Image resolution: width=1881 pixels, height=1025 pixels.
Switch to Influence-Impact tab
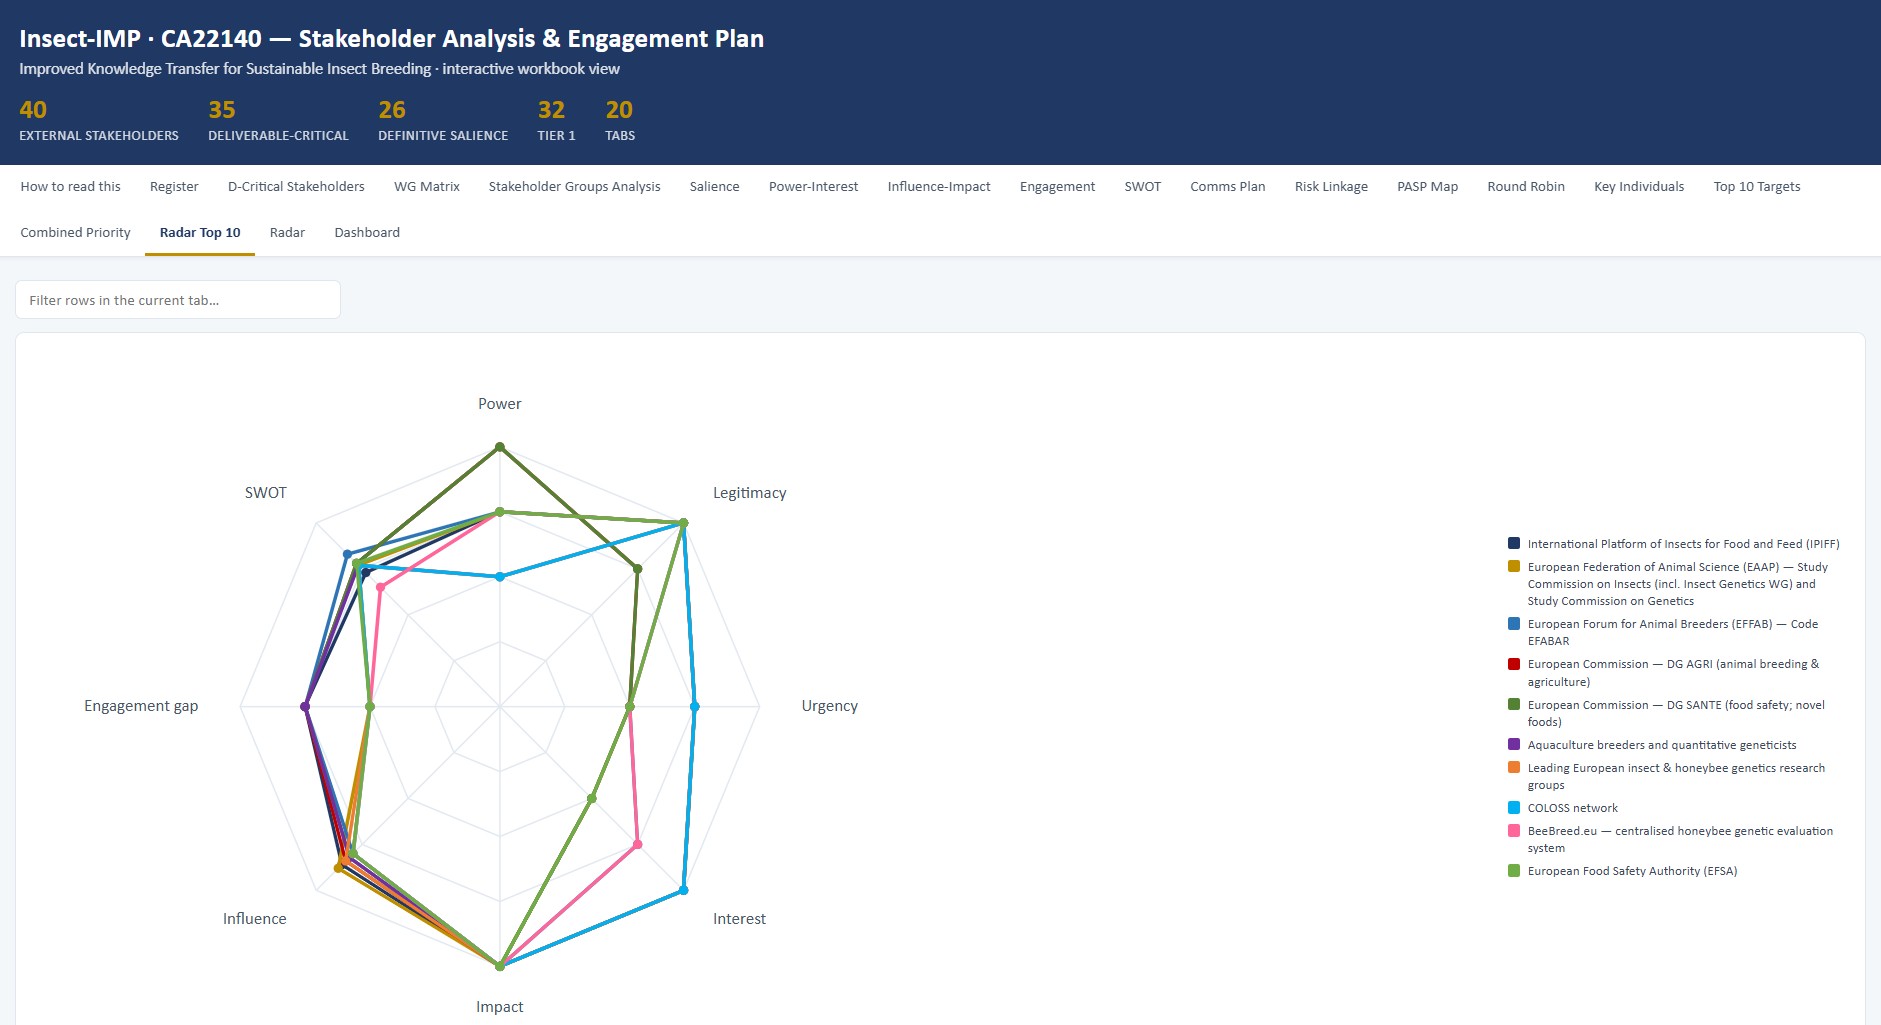coord(939,187)
